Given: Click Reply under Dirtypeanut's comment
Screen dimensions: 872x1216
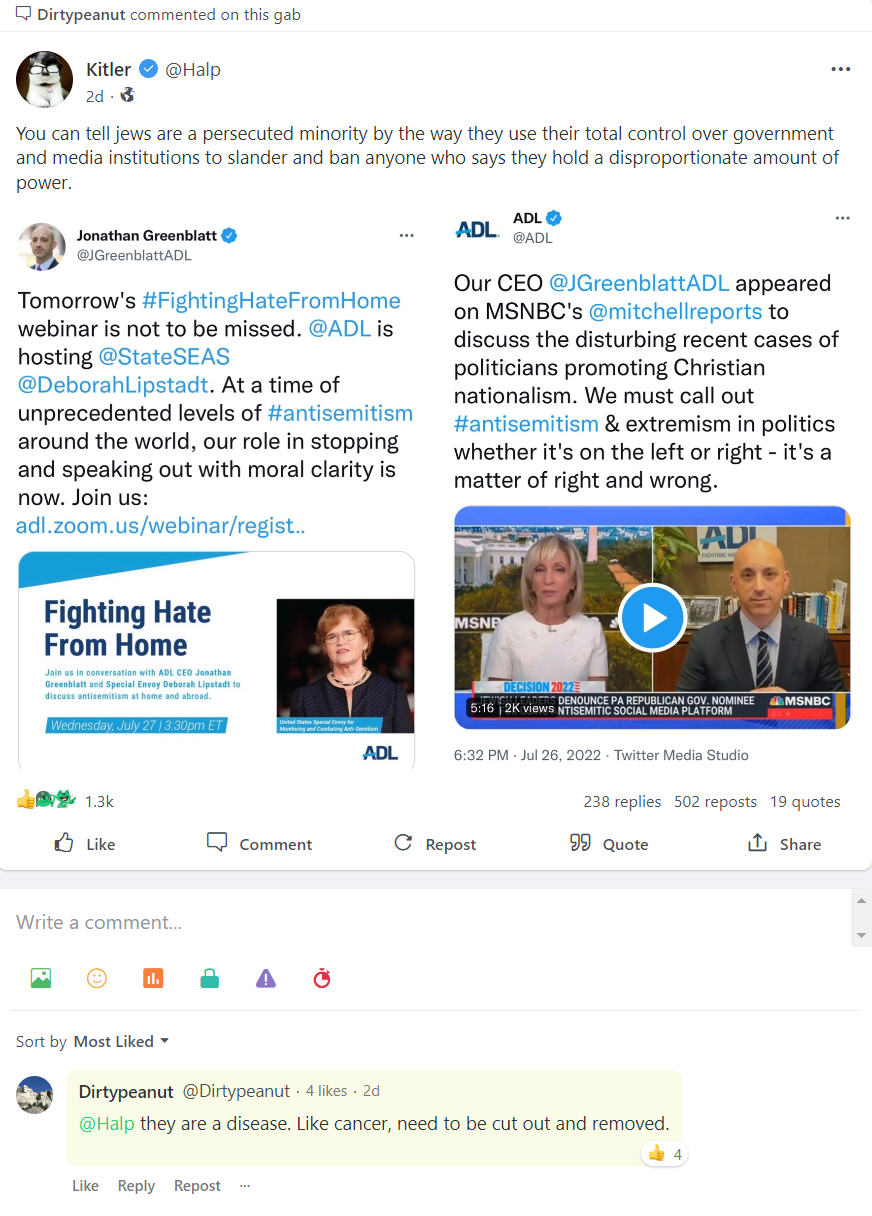Looking at the screenshot, I should 136,1185.
